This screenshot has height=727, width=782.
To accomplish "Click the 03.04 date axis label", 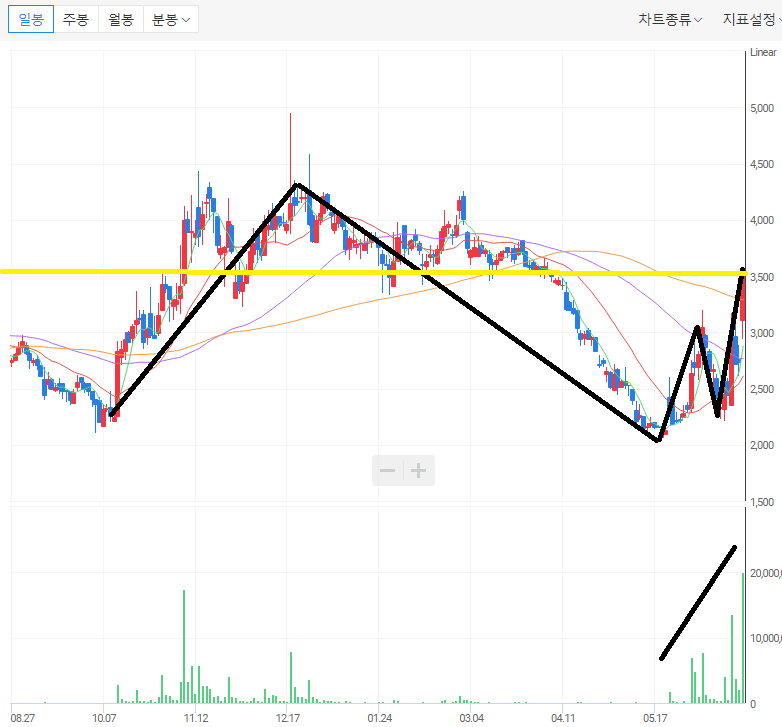I will tap(471, 718).
